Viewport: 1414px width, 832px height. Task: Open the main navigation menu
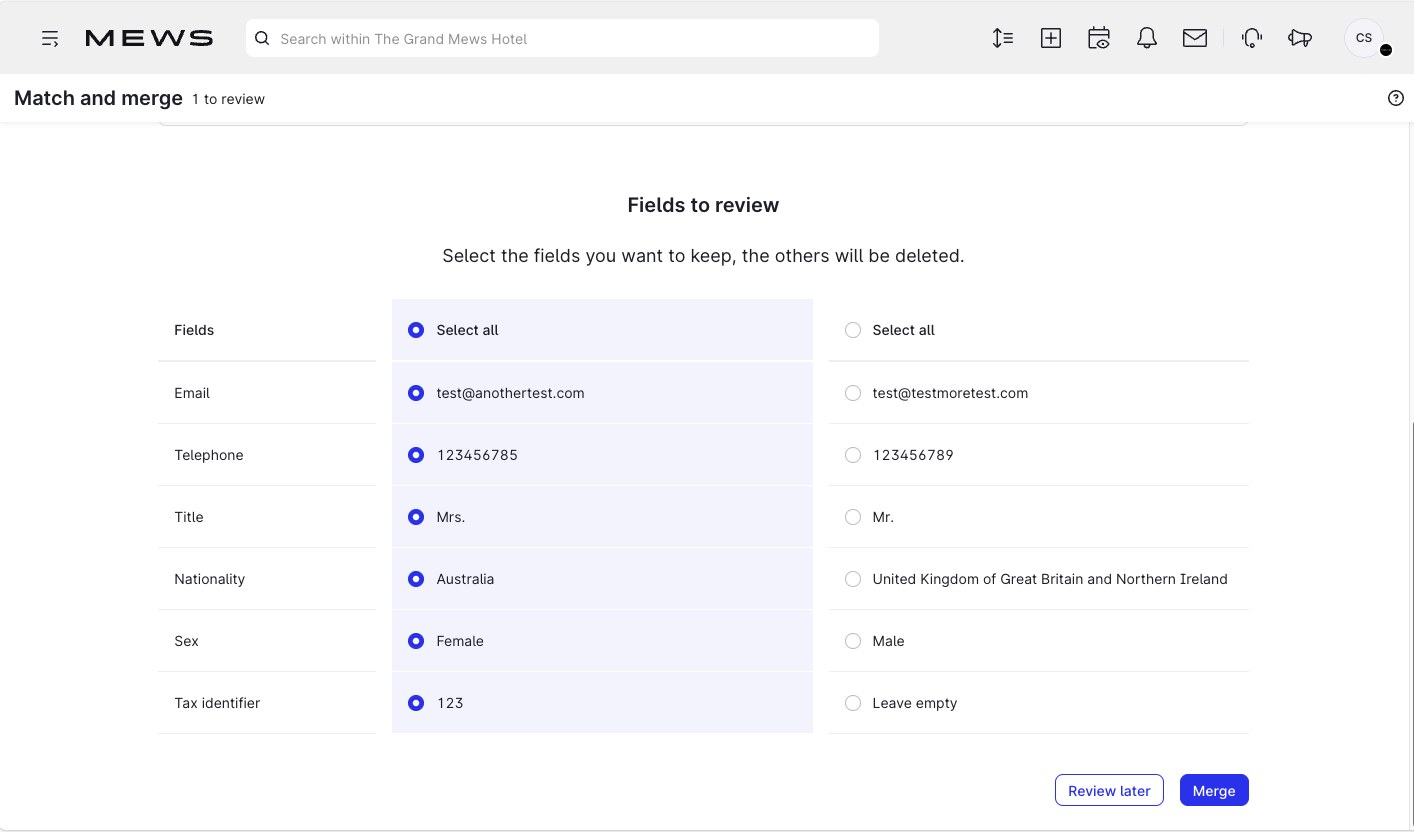point(50,37)
